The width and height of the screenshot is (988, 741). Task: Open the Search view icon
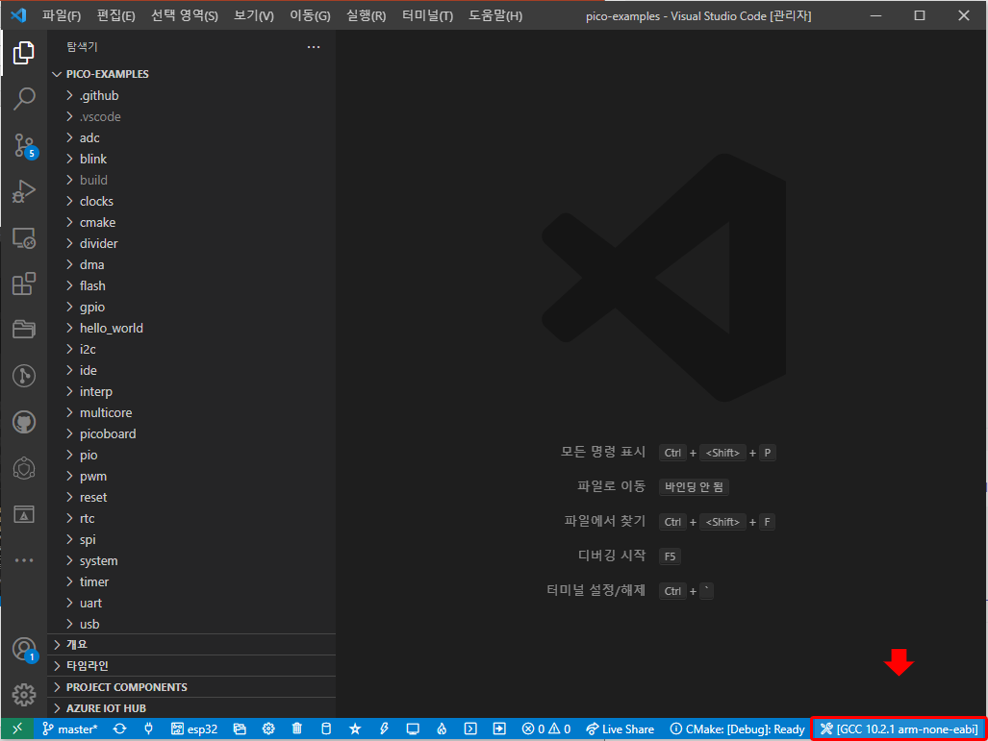click(23, 99)
